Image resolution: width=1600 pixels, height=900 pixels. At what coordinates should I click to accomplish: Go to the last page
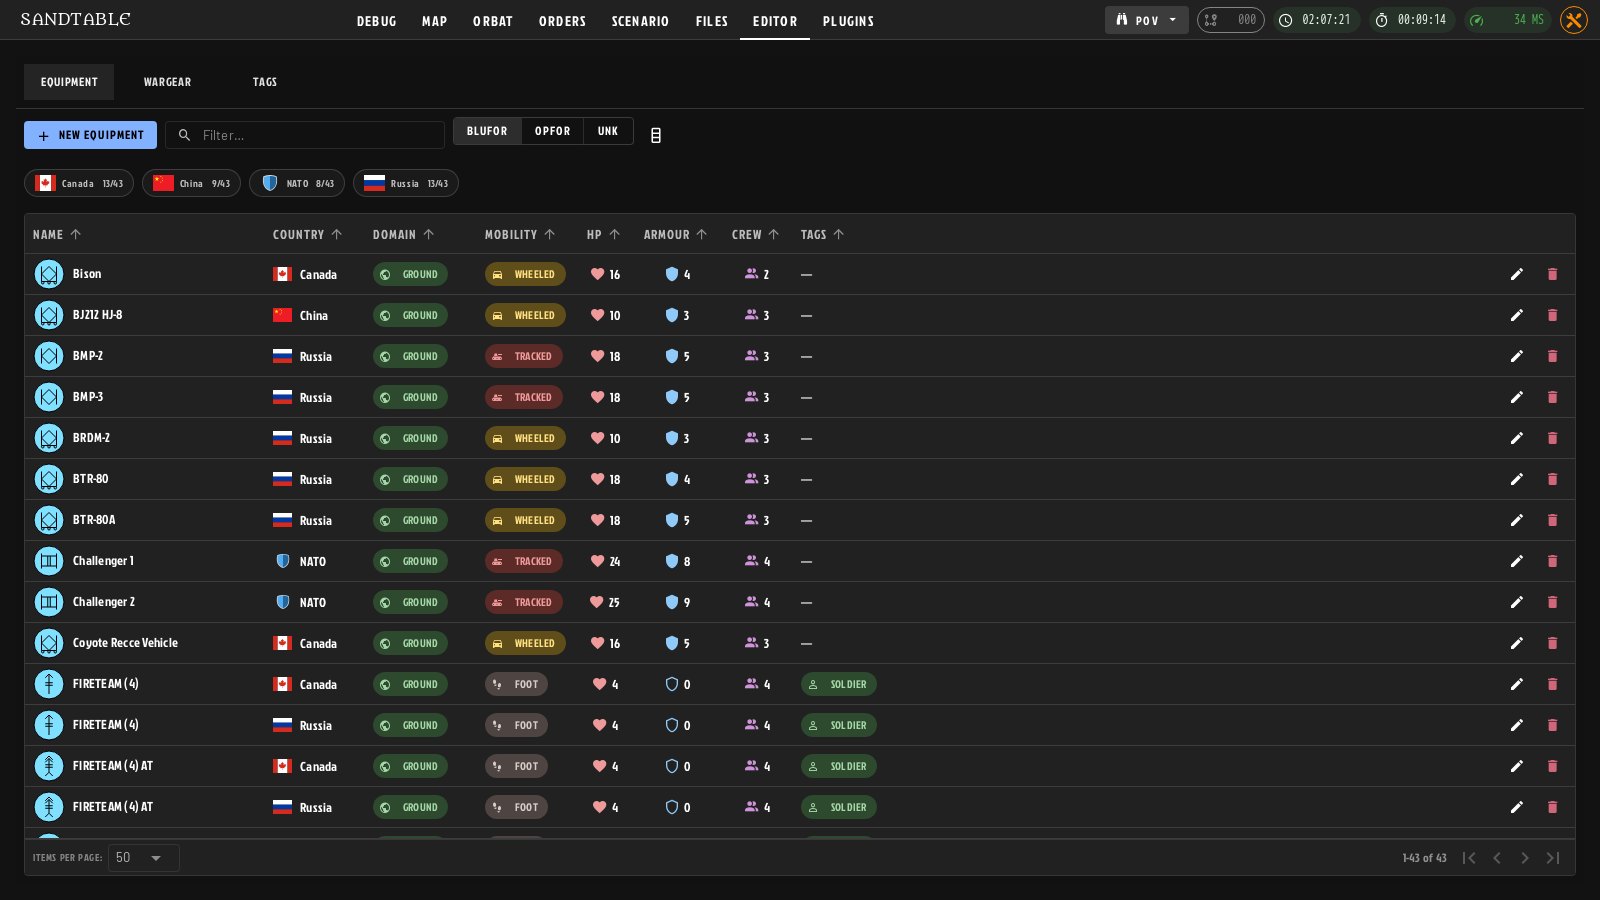click(x=1553, y=858)
